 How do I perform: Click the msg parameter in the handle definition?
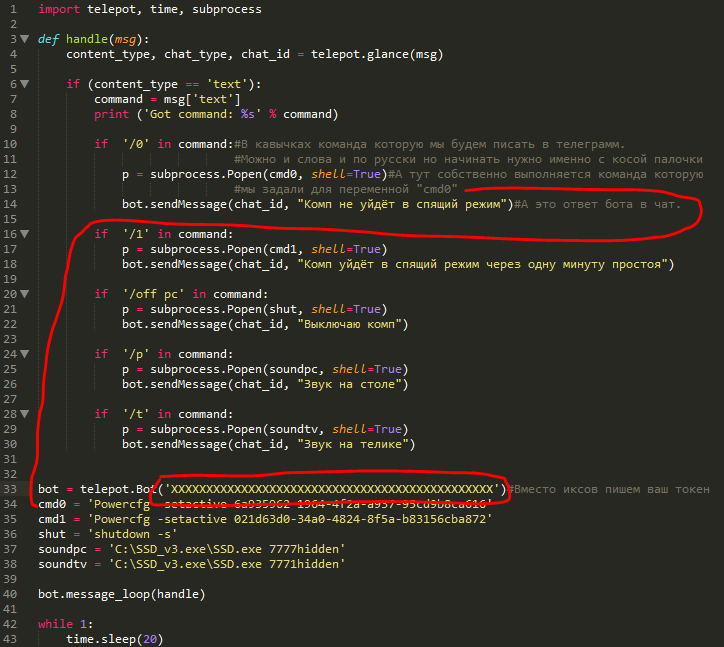(x=125, y=39)
